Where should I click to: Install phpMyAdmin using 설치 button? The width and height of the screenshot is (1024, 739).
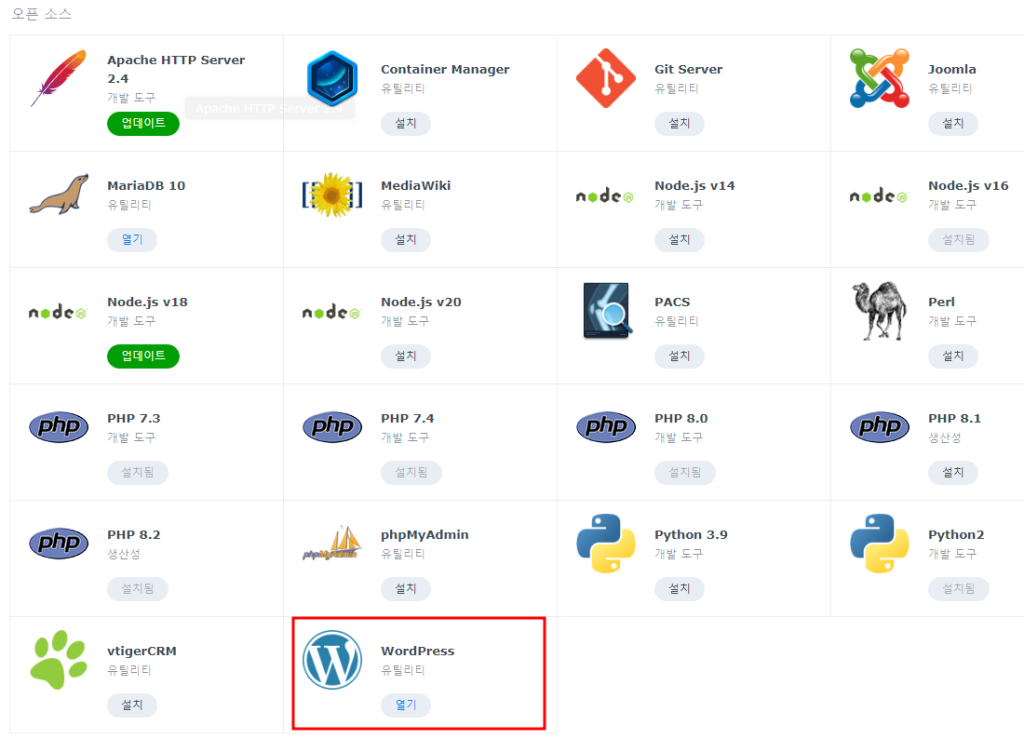(x=406, y=589)
